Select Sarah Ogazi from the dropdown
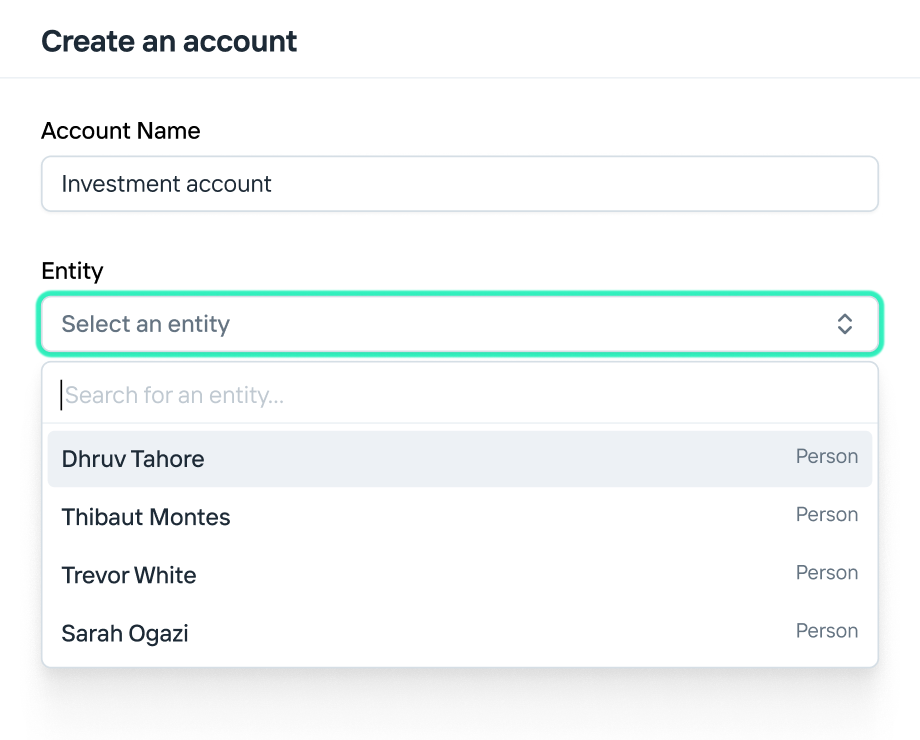 click(125, 633)
